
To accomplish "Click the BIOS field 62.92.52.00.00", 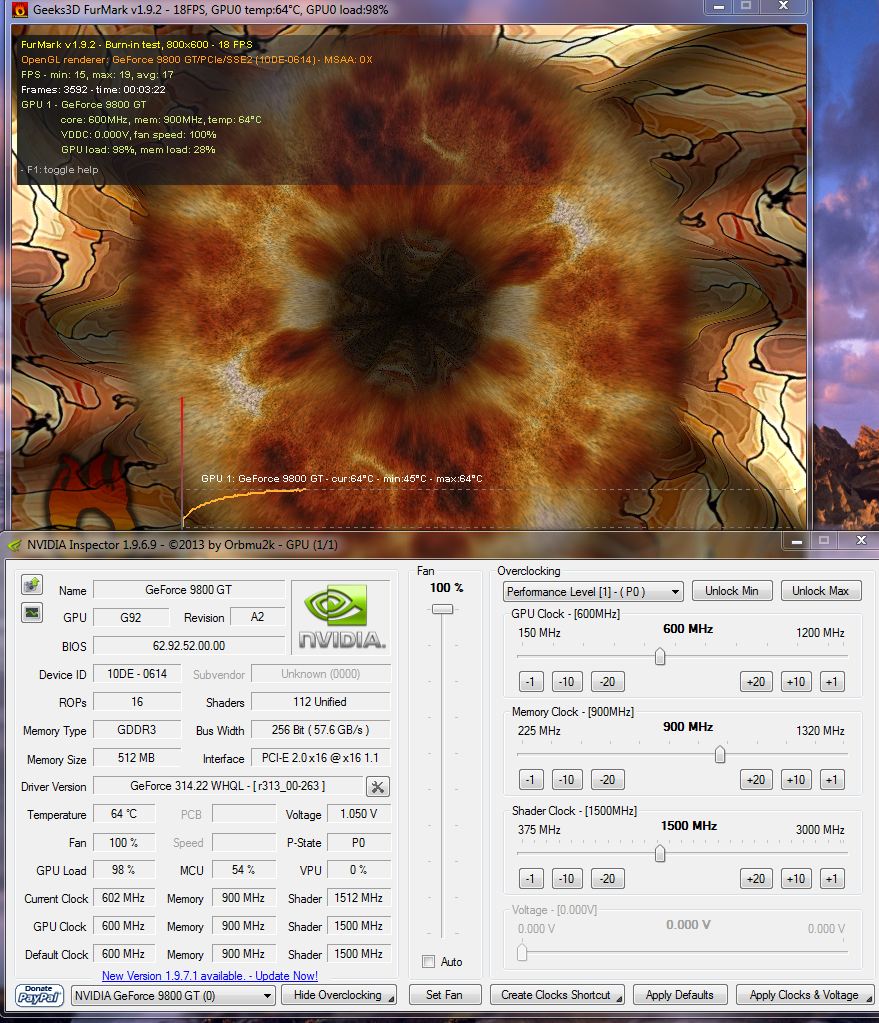I will [189, 646].
